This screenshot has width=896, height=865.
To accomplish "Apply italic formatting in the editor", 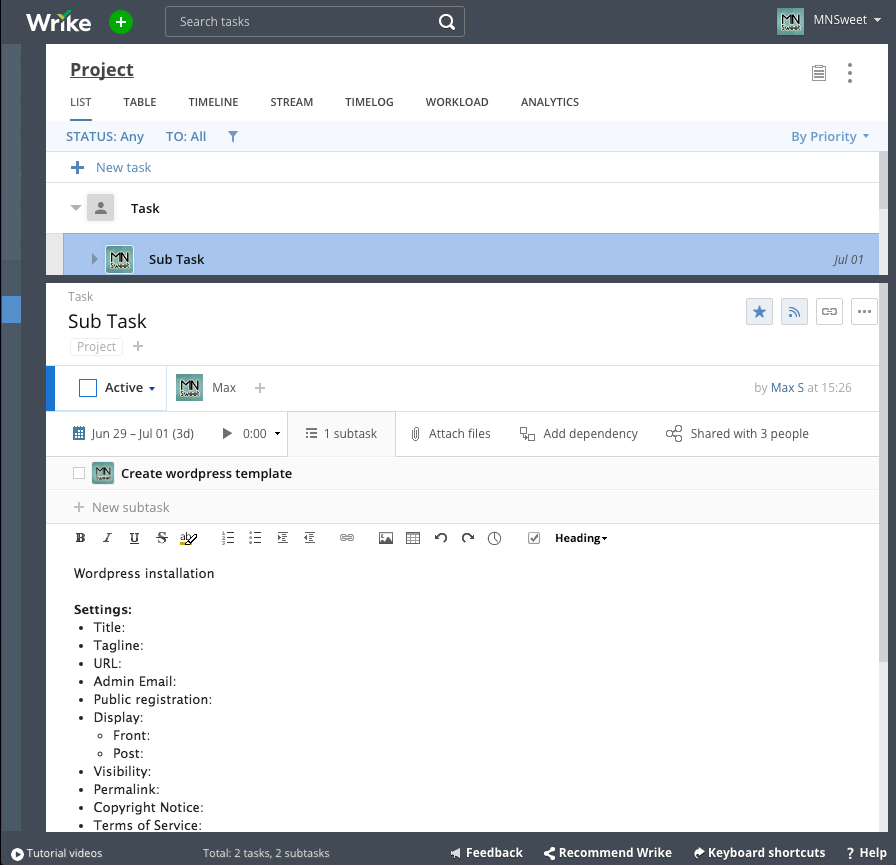I will pyautogui.click(x=107, y=538).
